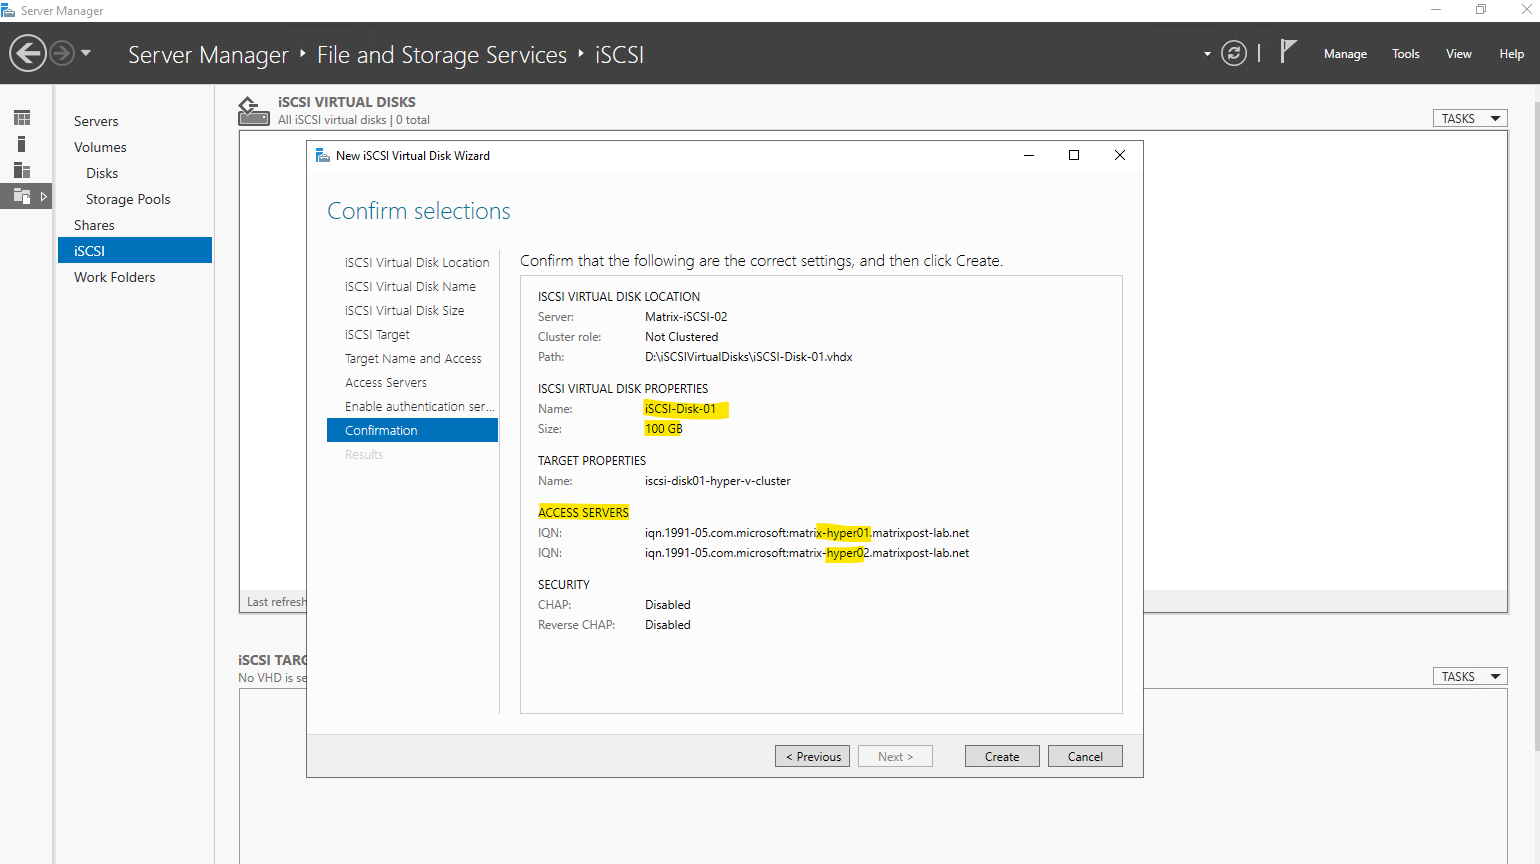Cancel the iSCSI Virtual Disk Wizard

[x=1084, y=756]
